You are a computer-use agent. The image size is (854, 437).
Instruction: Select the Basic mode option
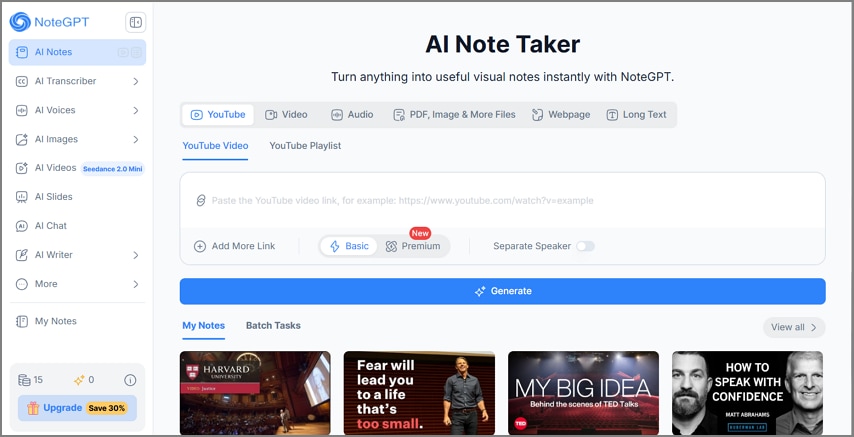point(349,246)
